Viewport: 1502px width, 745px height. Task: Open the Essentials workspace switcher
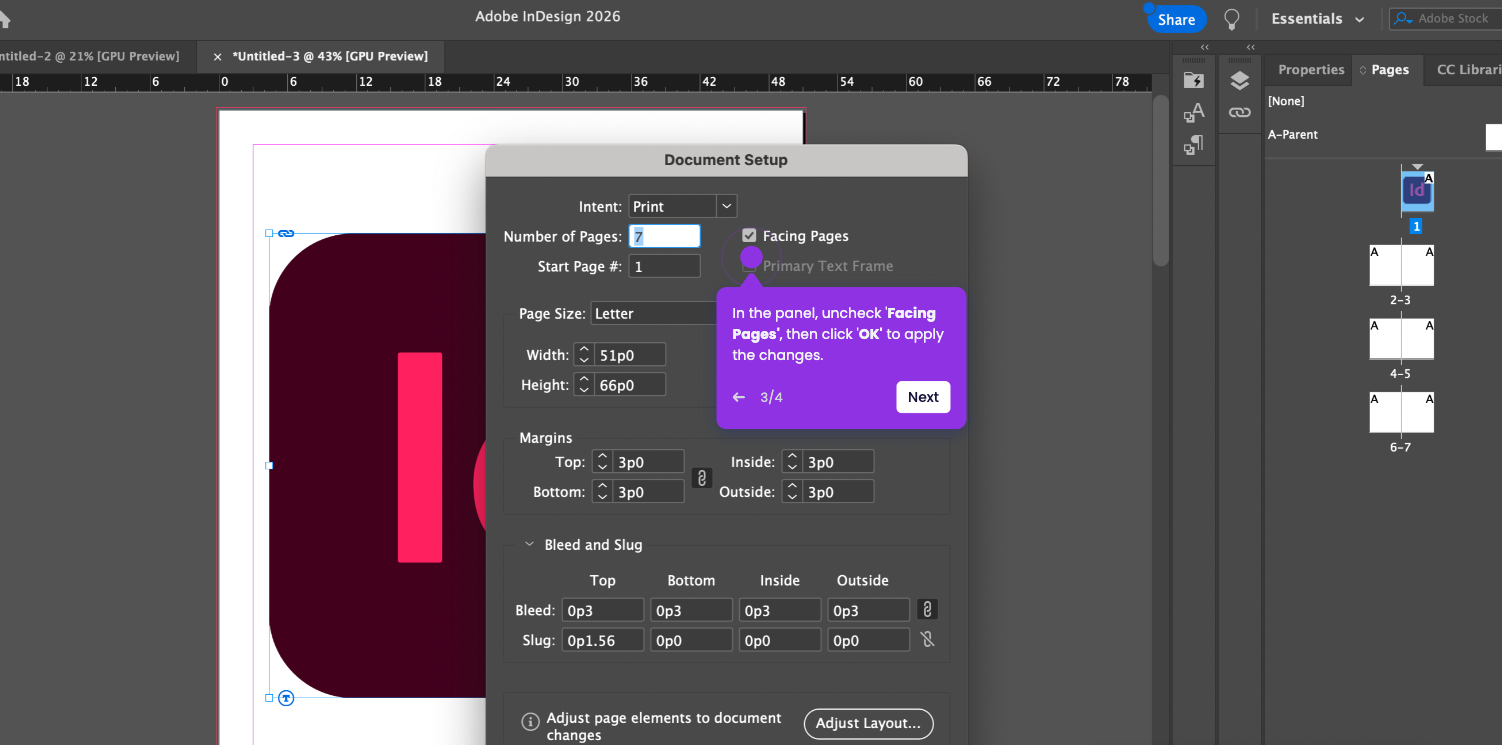[1318, 19]
